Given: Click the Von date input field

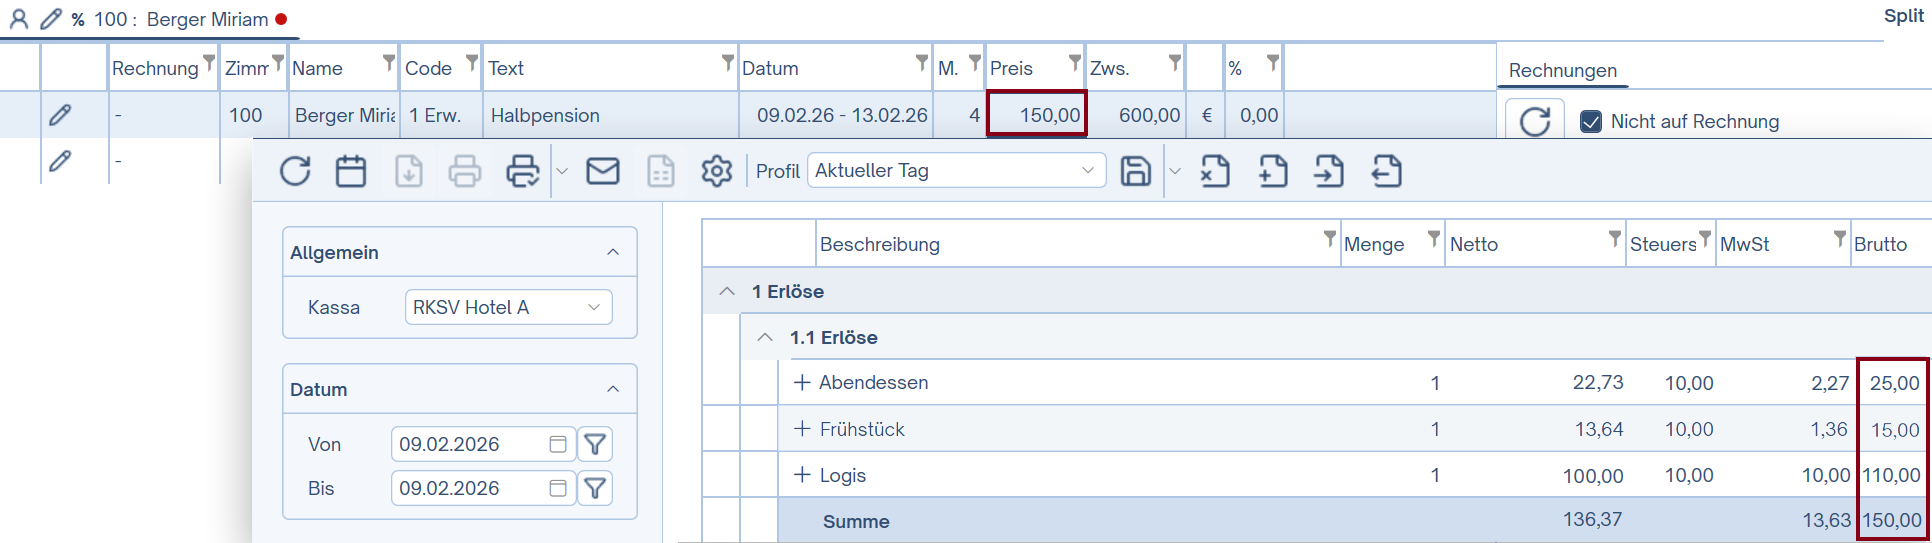Looking at the screenshot, I should [483, 444].
